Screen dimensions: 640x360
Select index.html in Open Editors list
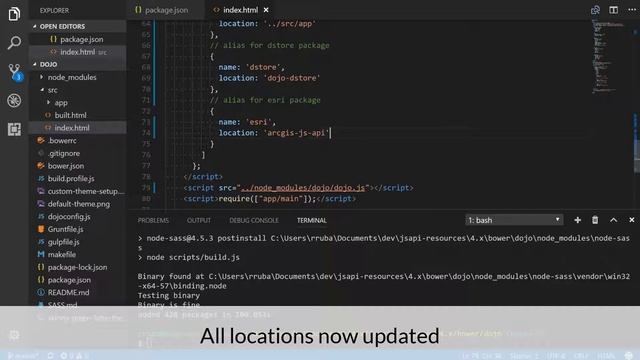pyautogui.click(x=78, y=52)
